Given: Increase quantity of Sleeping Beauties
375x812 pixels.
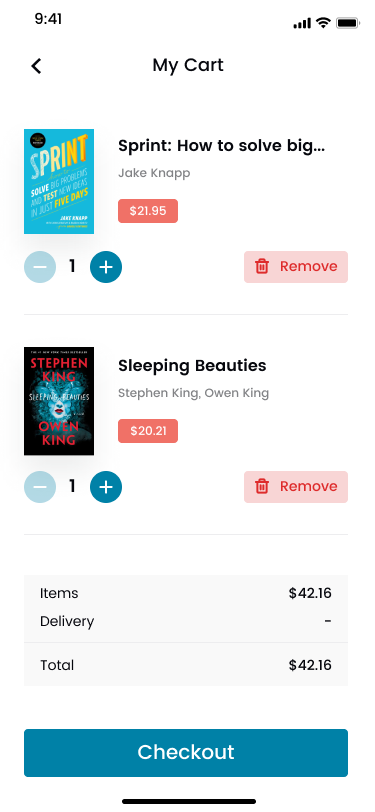Looking at the screenshot, I should (x=106, y=487).
